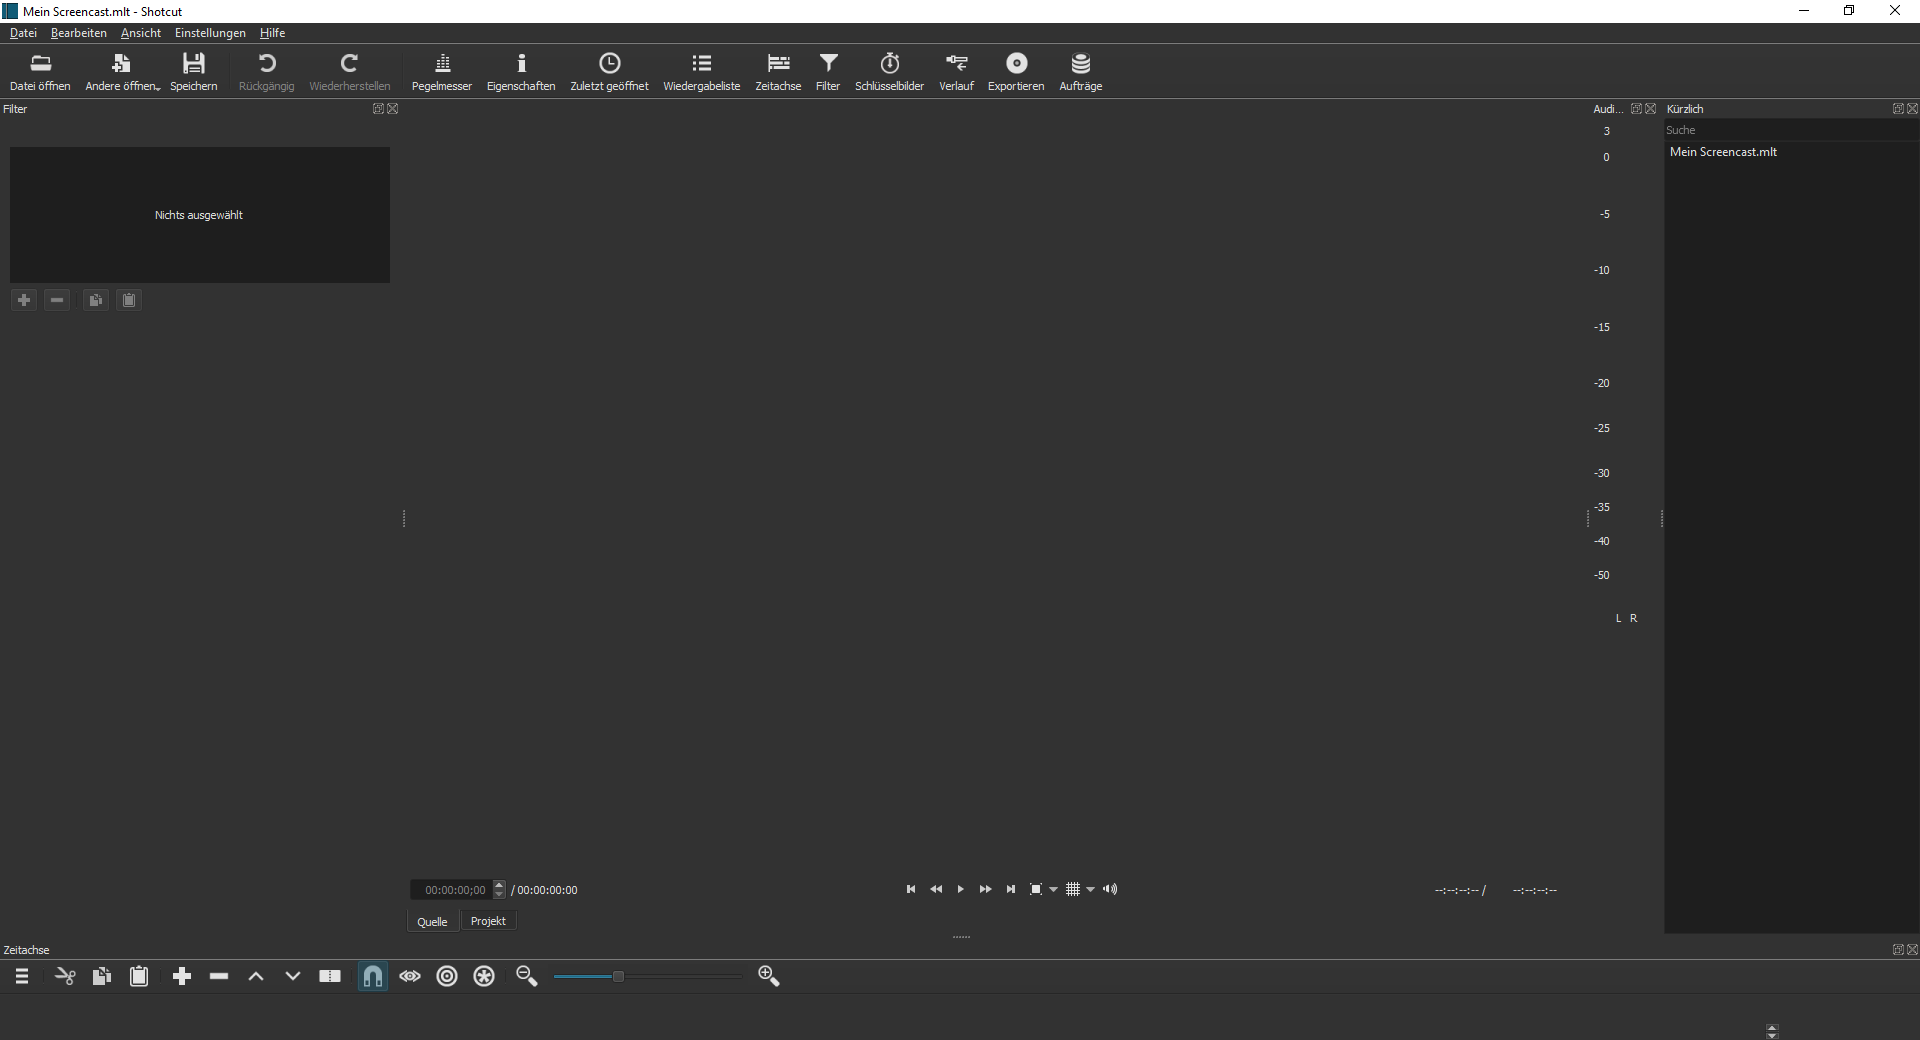Toggle the Wiedergabeliste panel
This screenshot has height=1040, width=1920.
click(x=702, y=72)
